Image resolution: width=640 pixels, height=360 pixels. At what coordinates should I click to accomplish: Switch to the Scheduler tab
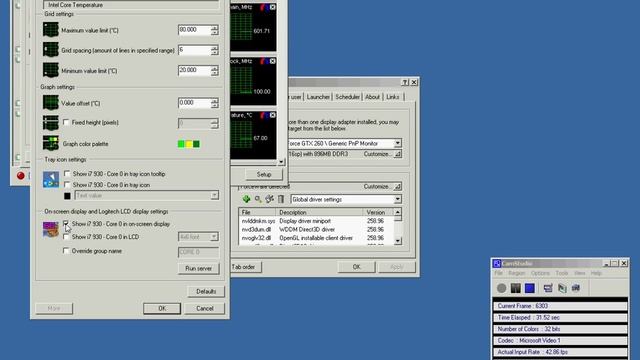(347, 97)
